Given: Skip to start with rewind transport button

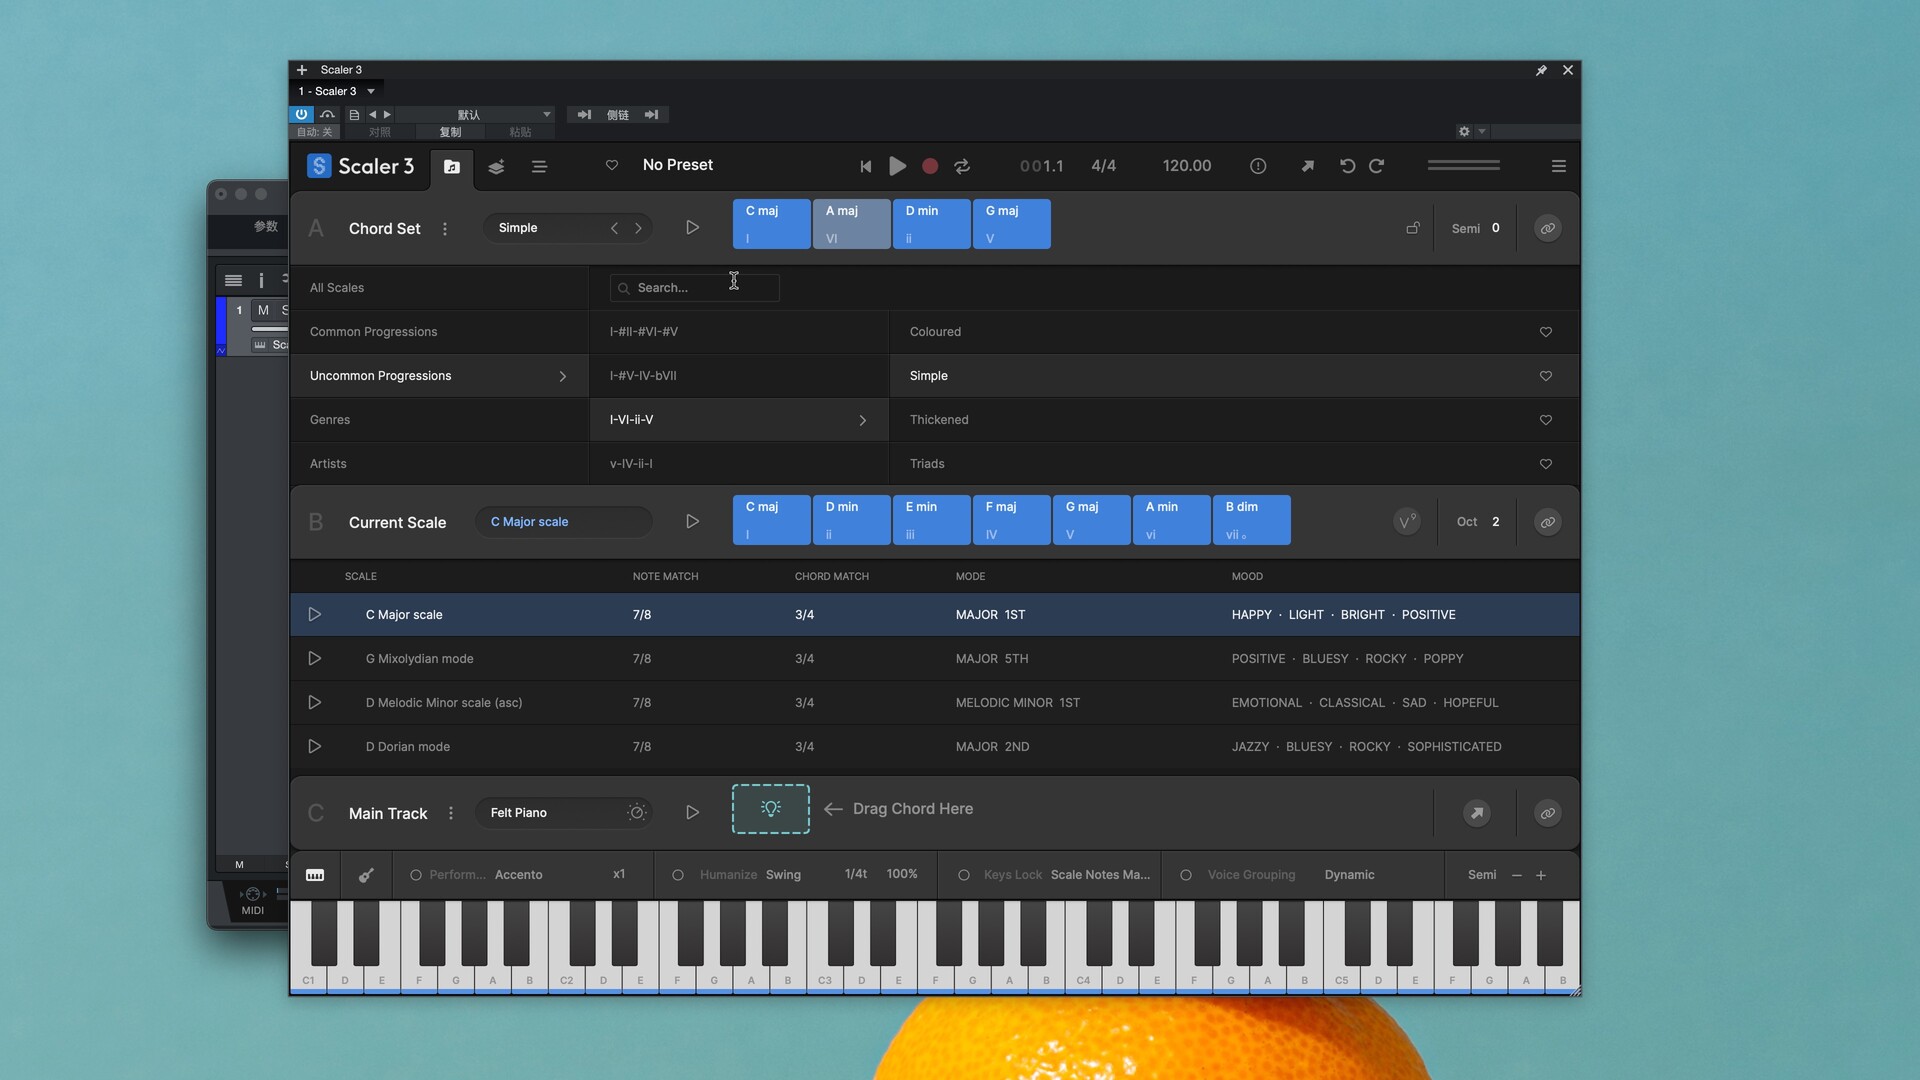Looking at the screenshot, I should tap(866, 166).
